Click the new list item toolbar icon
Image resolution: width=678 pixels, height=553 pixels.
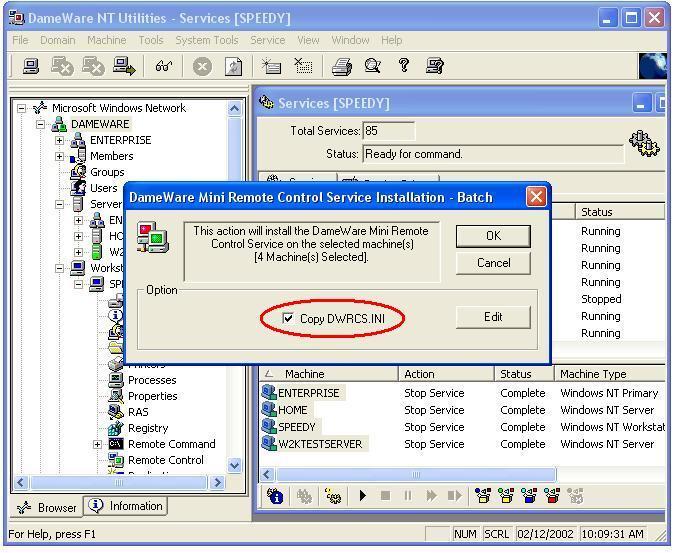[x=271, y=66]
